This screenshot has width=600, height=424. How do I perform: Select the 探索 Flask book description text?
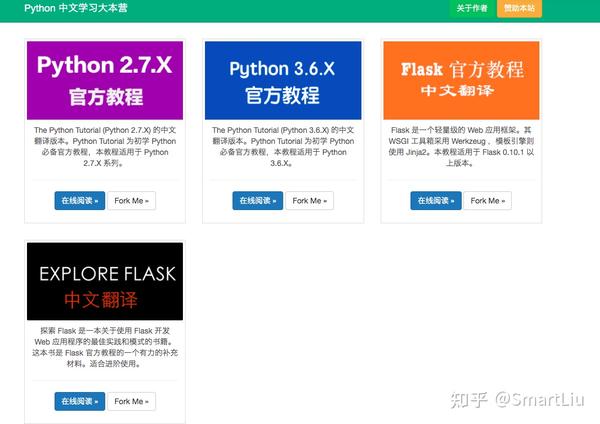(x=105, y=347)
